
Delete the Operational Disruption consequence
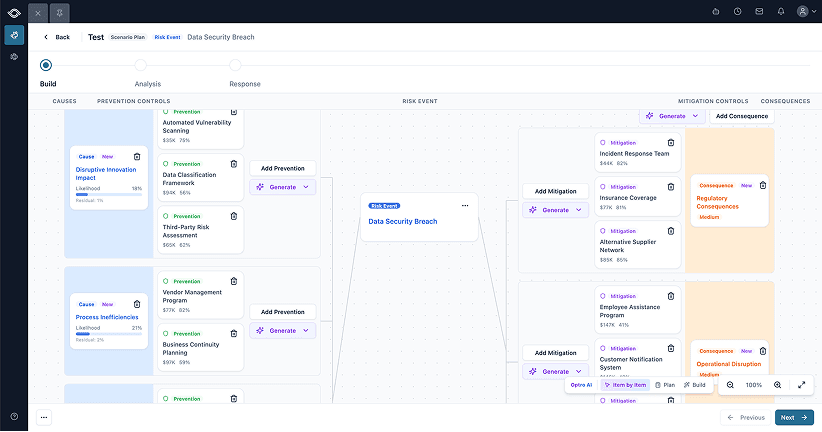tap(763, 351)
